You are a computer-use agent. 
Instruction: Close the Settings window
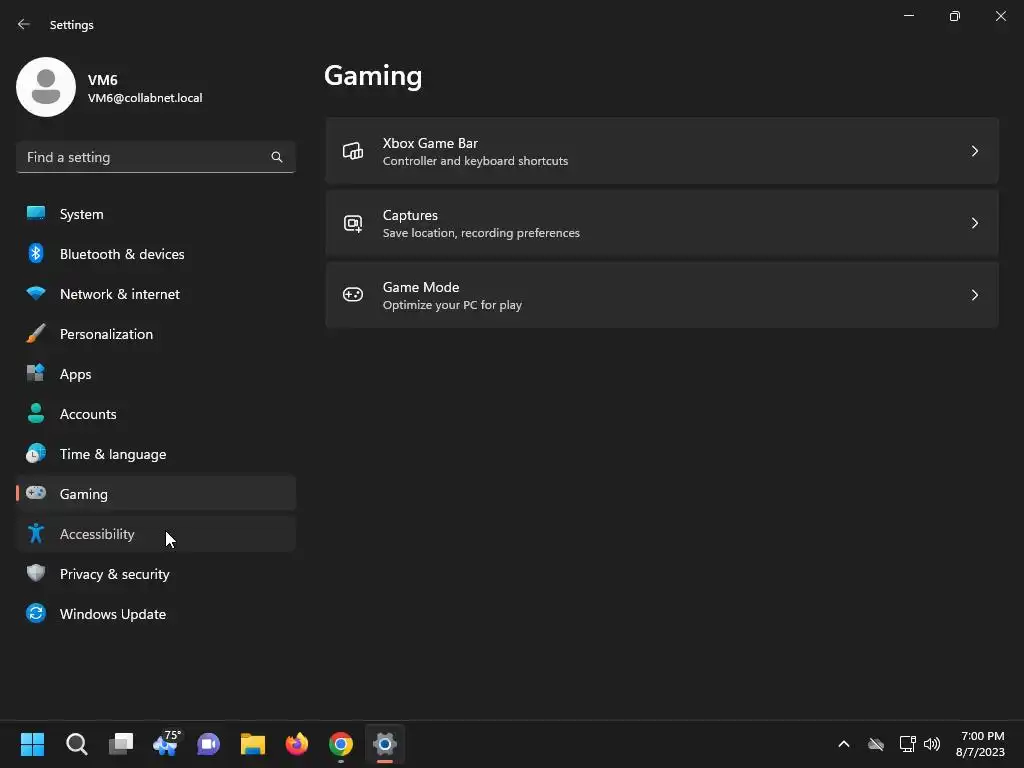click(x=1000, y=16)
